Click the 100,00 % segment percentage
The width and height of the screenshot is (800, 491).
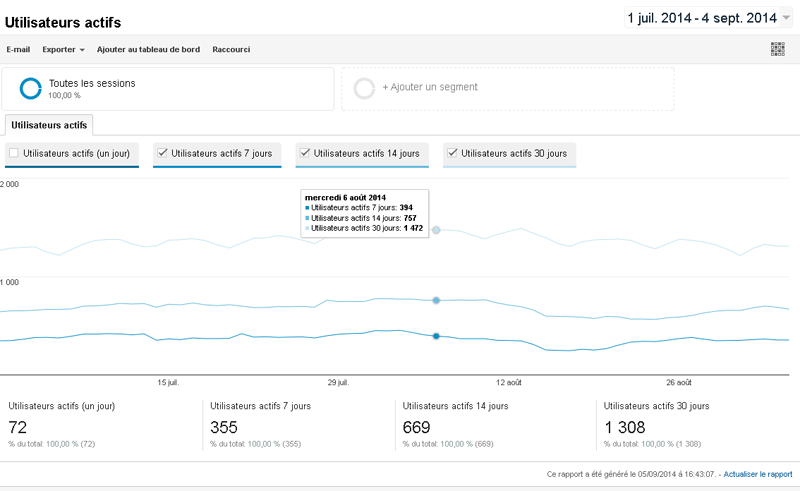pos(64,95)
